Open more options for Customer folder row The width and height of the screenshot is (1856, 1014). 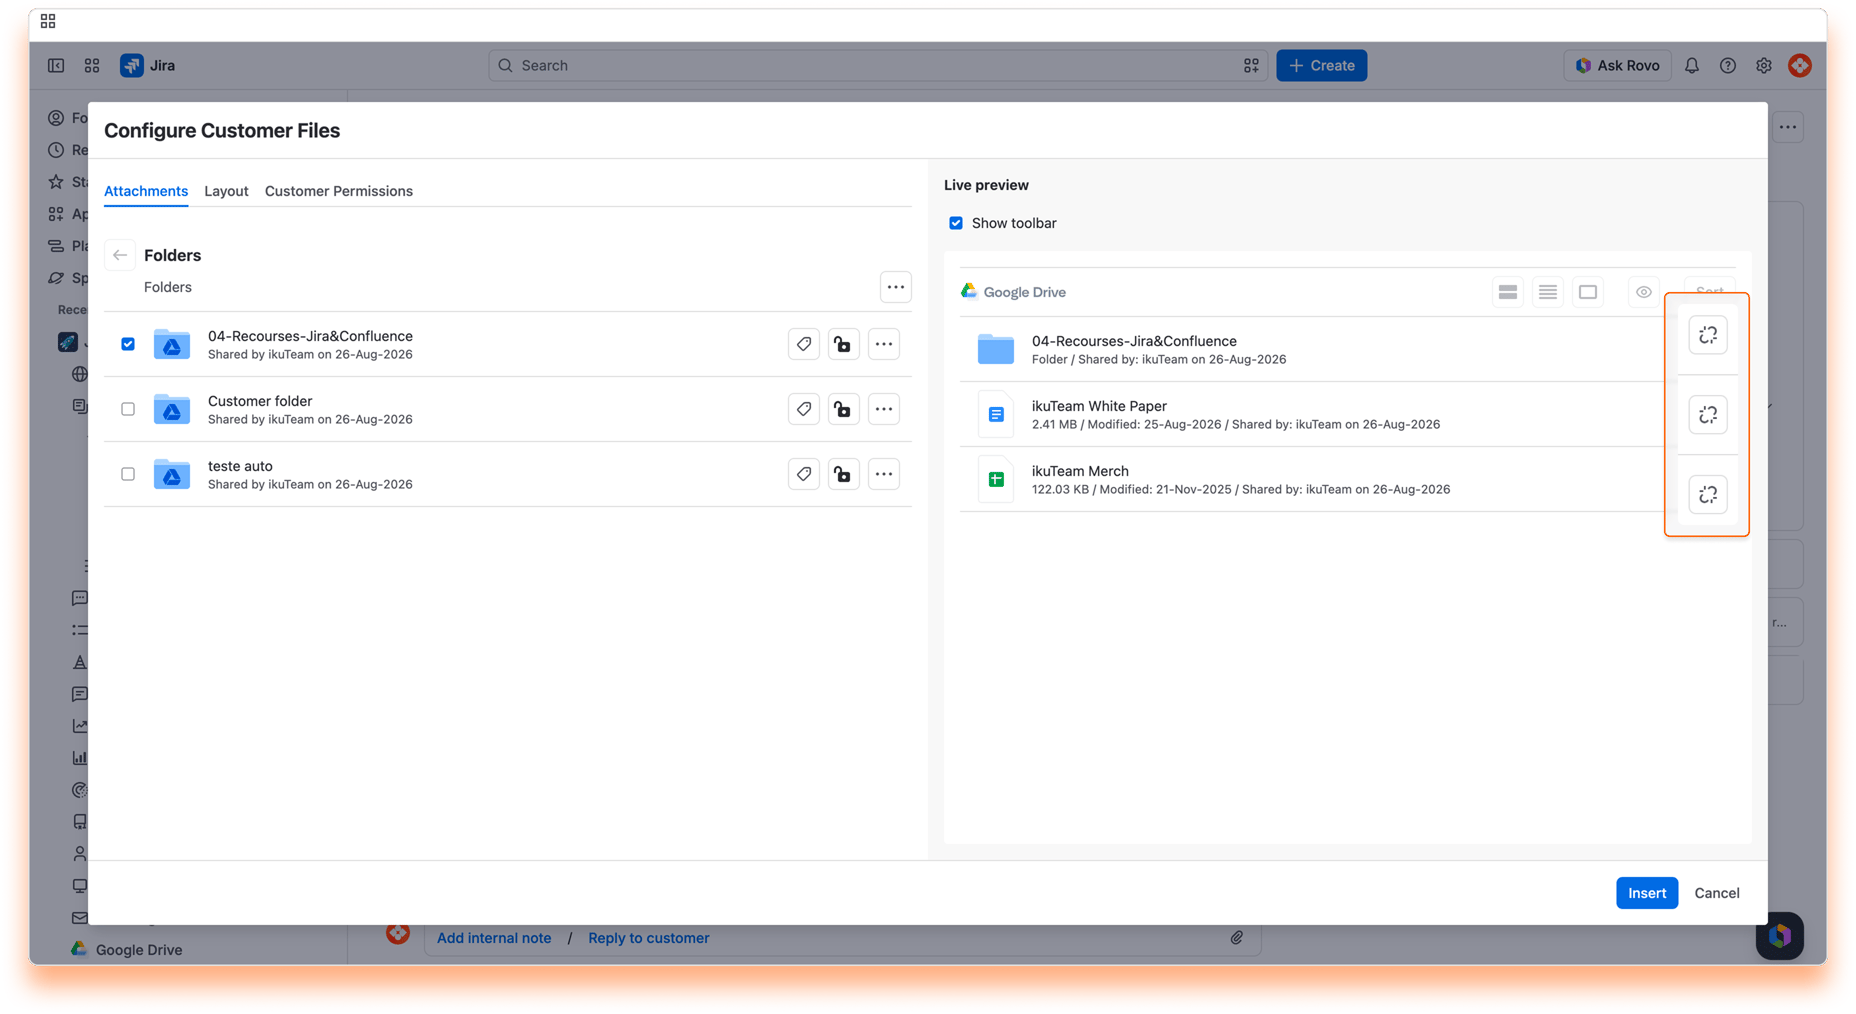[x=884, y=409]
